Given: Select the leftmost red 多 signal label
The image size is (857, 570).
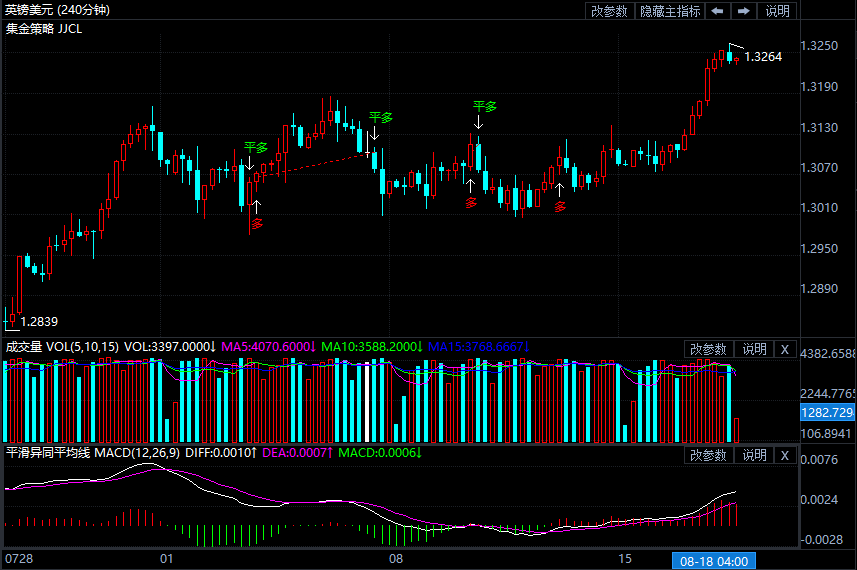Looking at the screenshot, I should [x=257, y=223].
